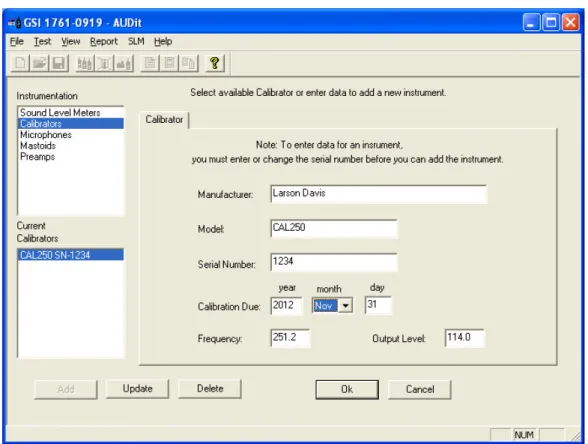Select Sound Level Meters in Instrumentation list
Viewport: 588px width, 444px height.
point(70,112)
